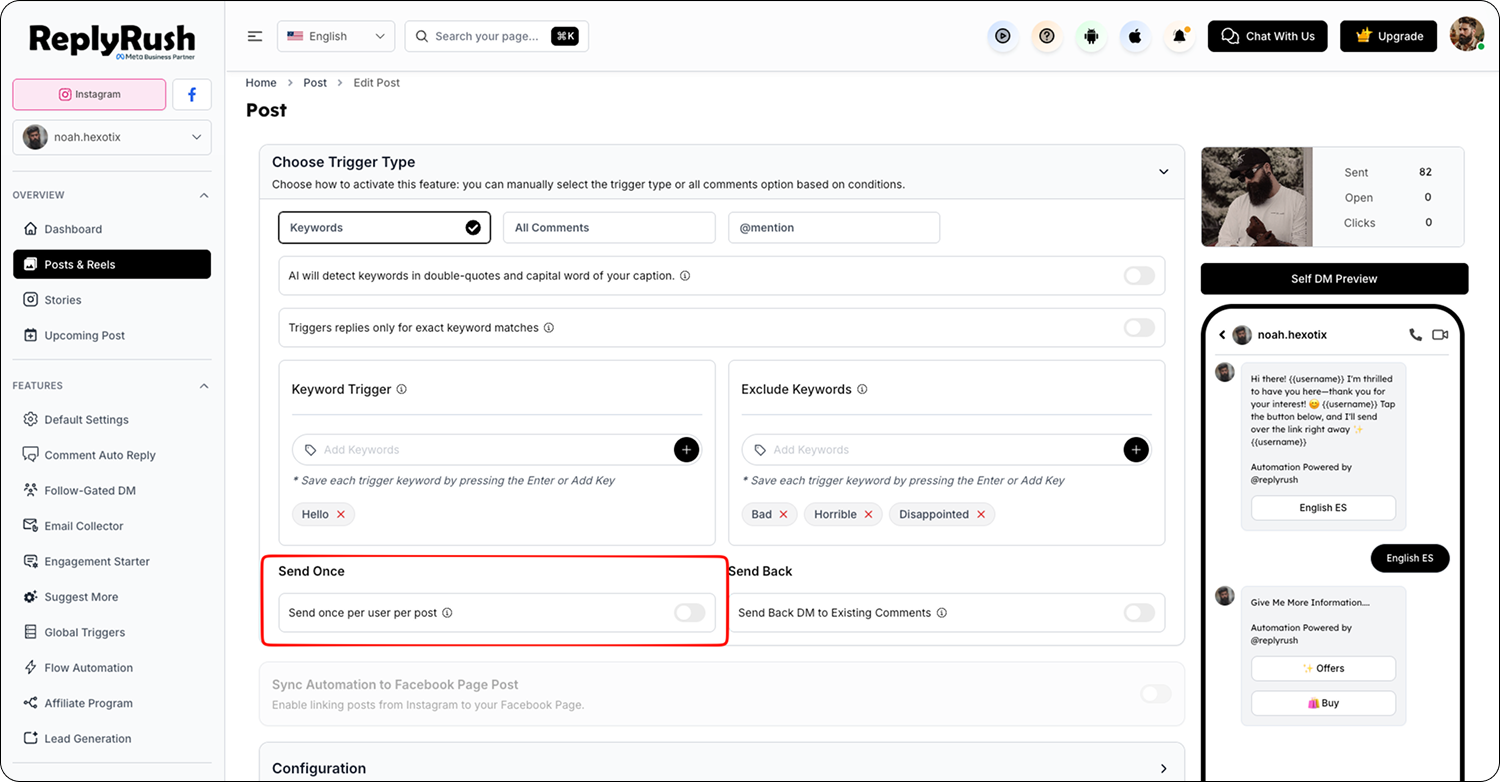This screenshot has width=1500, height=782.
Task: Open Follow-Gated DM feature
Action: (x=112, y=491)
